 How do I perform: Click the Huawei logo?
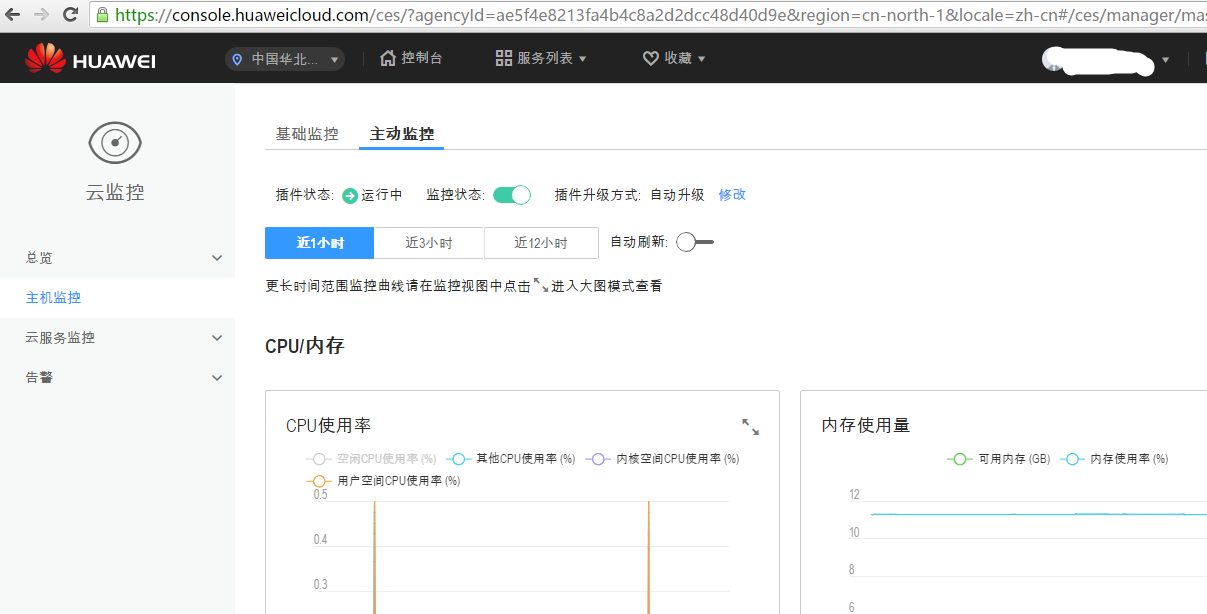pyautogui.click(x=90, y=59)
